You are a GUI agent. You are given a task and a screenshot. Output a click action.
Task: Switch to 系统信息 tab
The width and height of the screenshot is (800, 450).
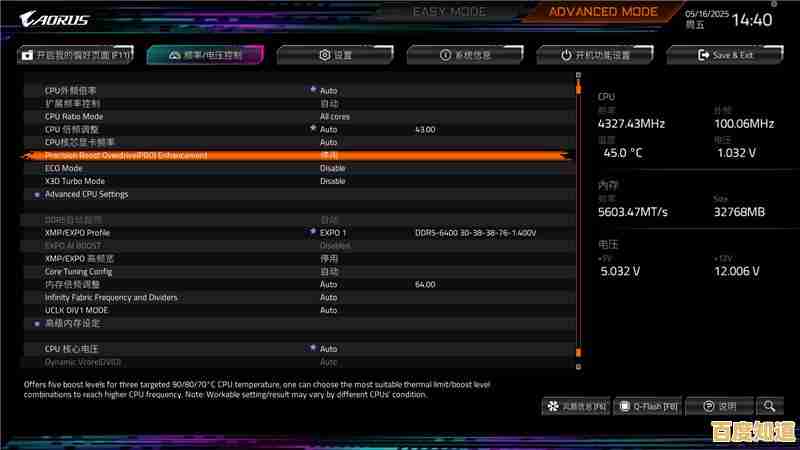tap(464, 55)
